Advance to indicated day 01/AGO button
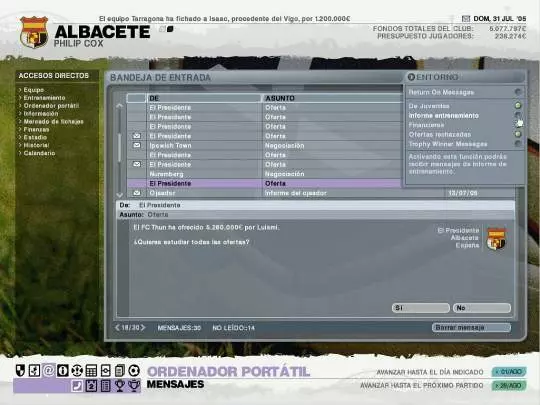 (509, 372)
